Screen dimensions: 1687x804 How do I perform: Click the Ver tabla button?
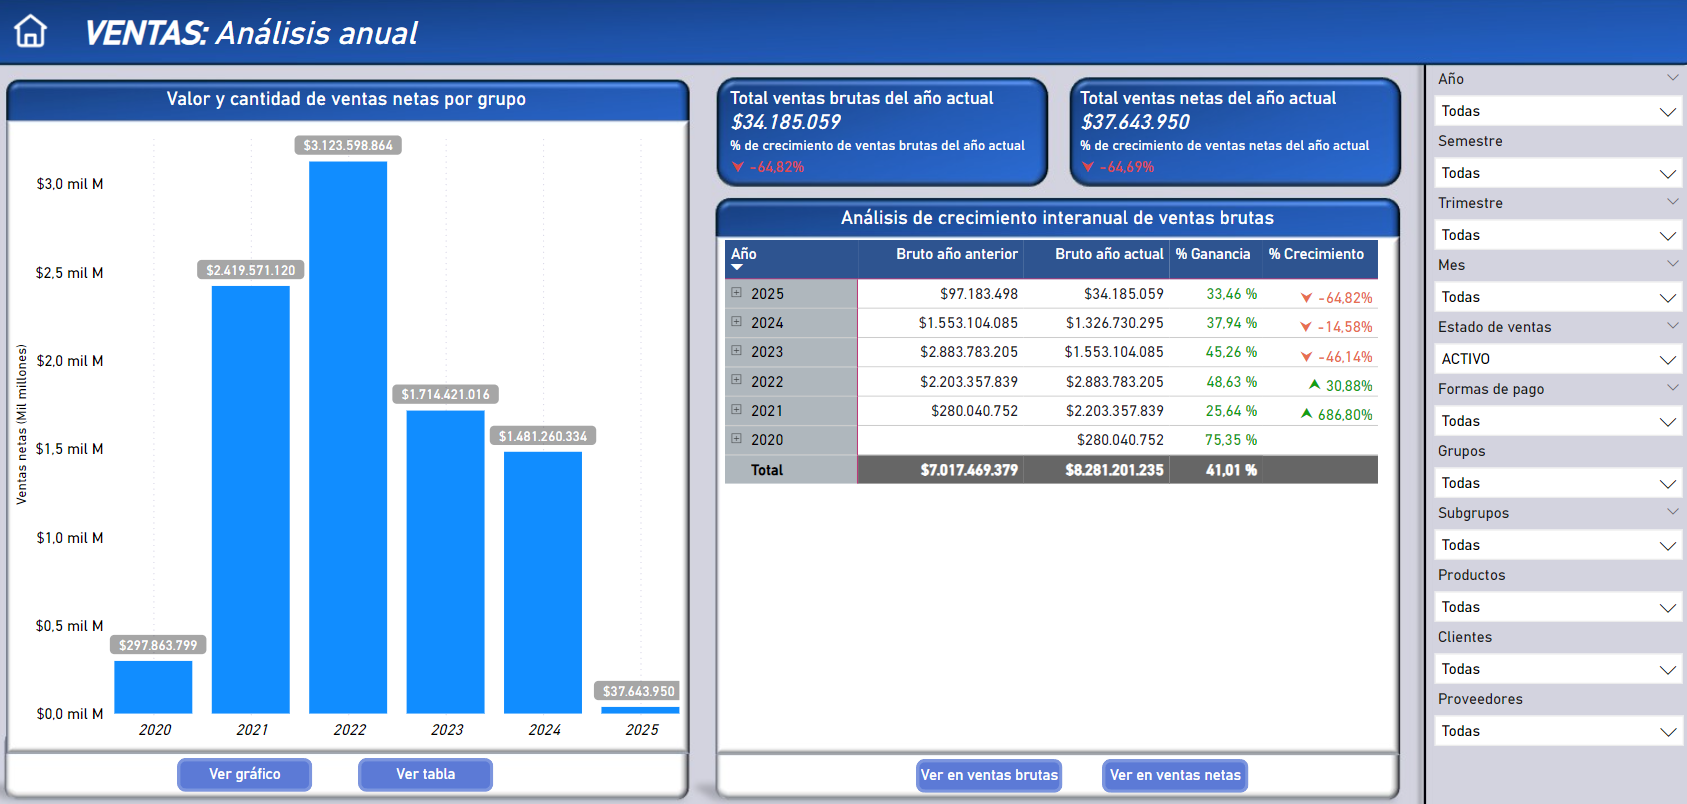coord(425,774)
